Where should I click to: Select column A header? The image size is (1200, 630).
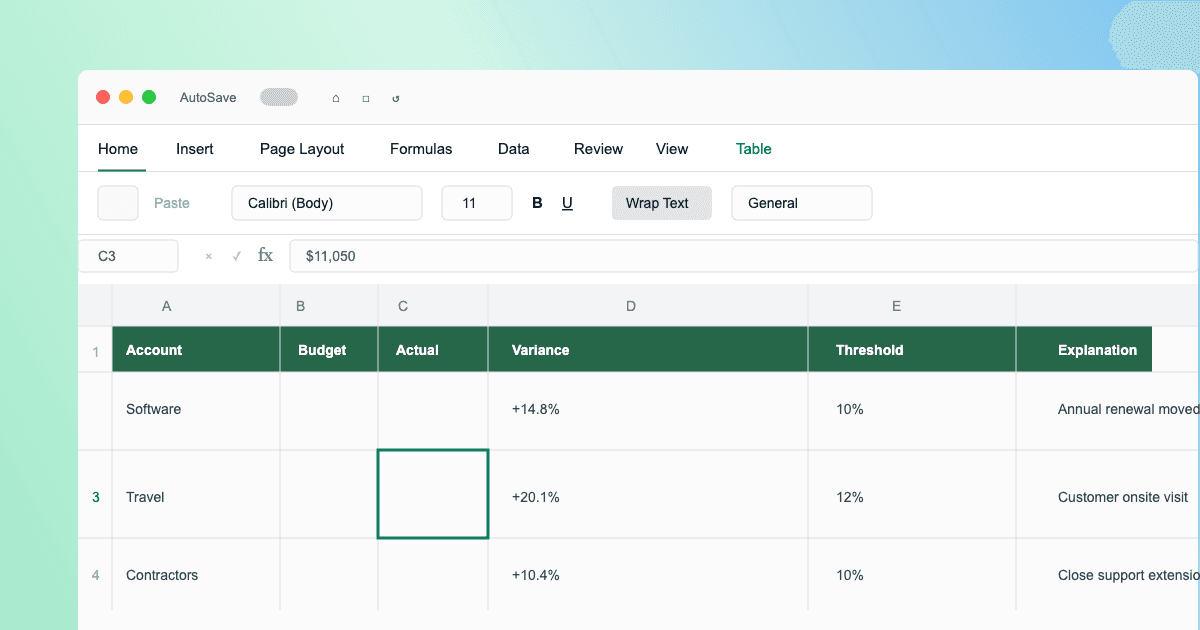196,306
